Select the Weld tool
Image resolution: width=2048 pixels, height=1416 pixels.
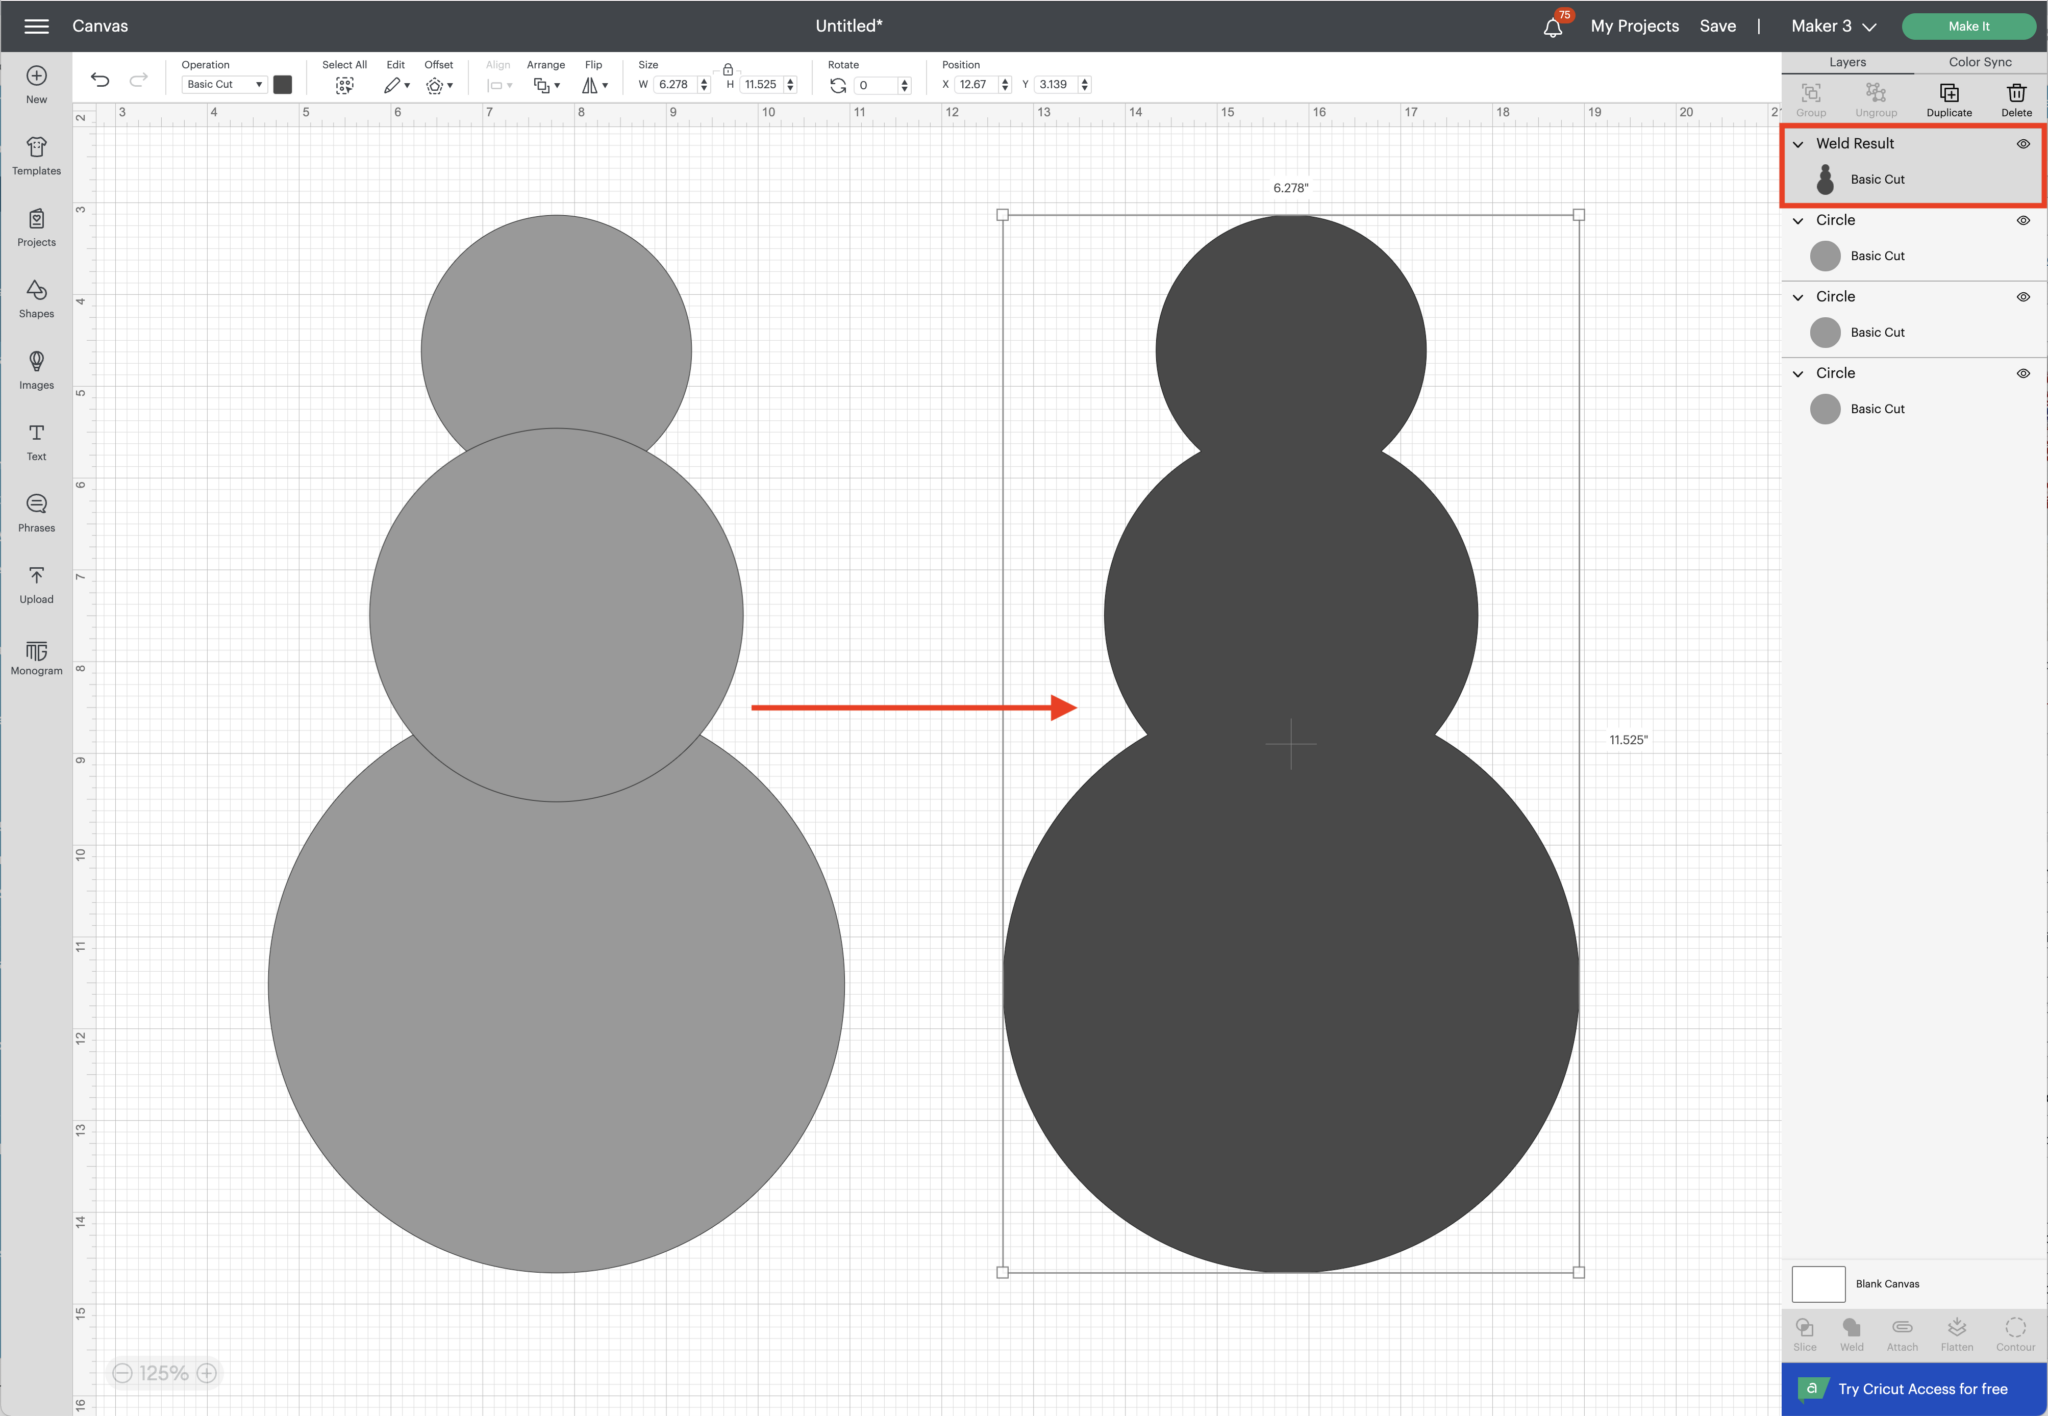pyautogui.click(x=1851, y=1333)
